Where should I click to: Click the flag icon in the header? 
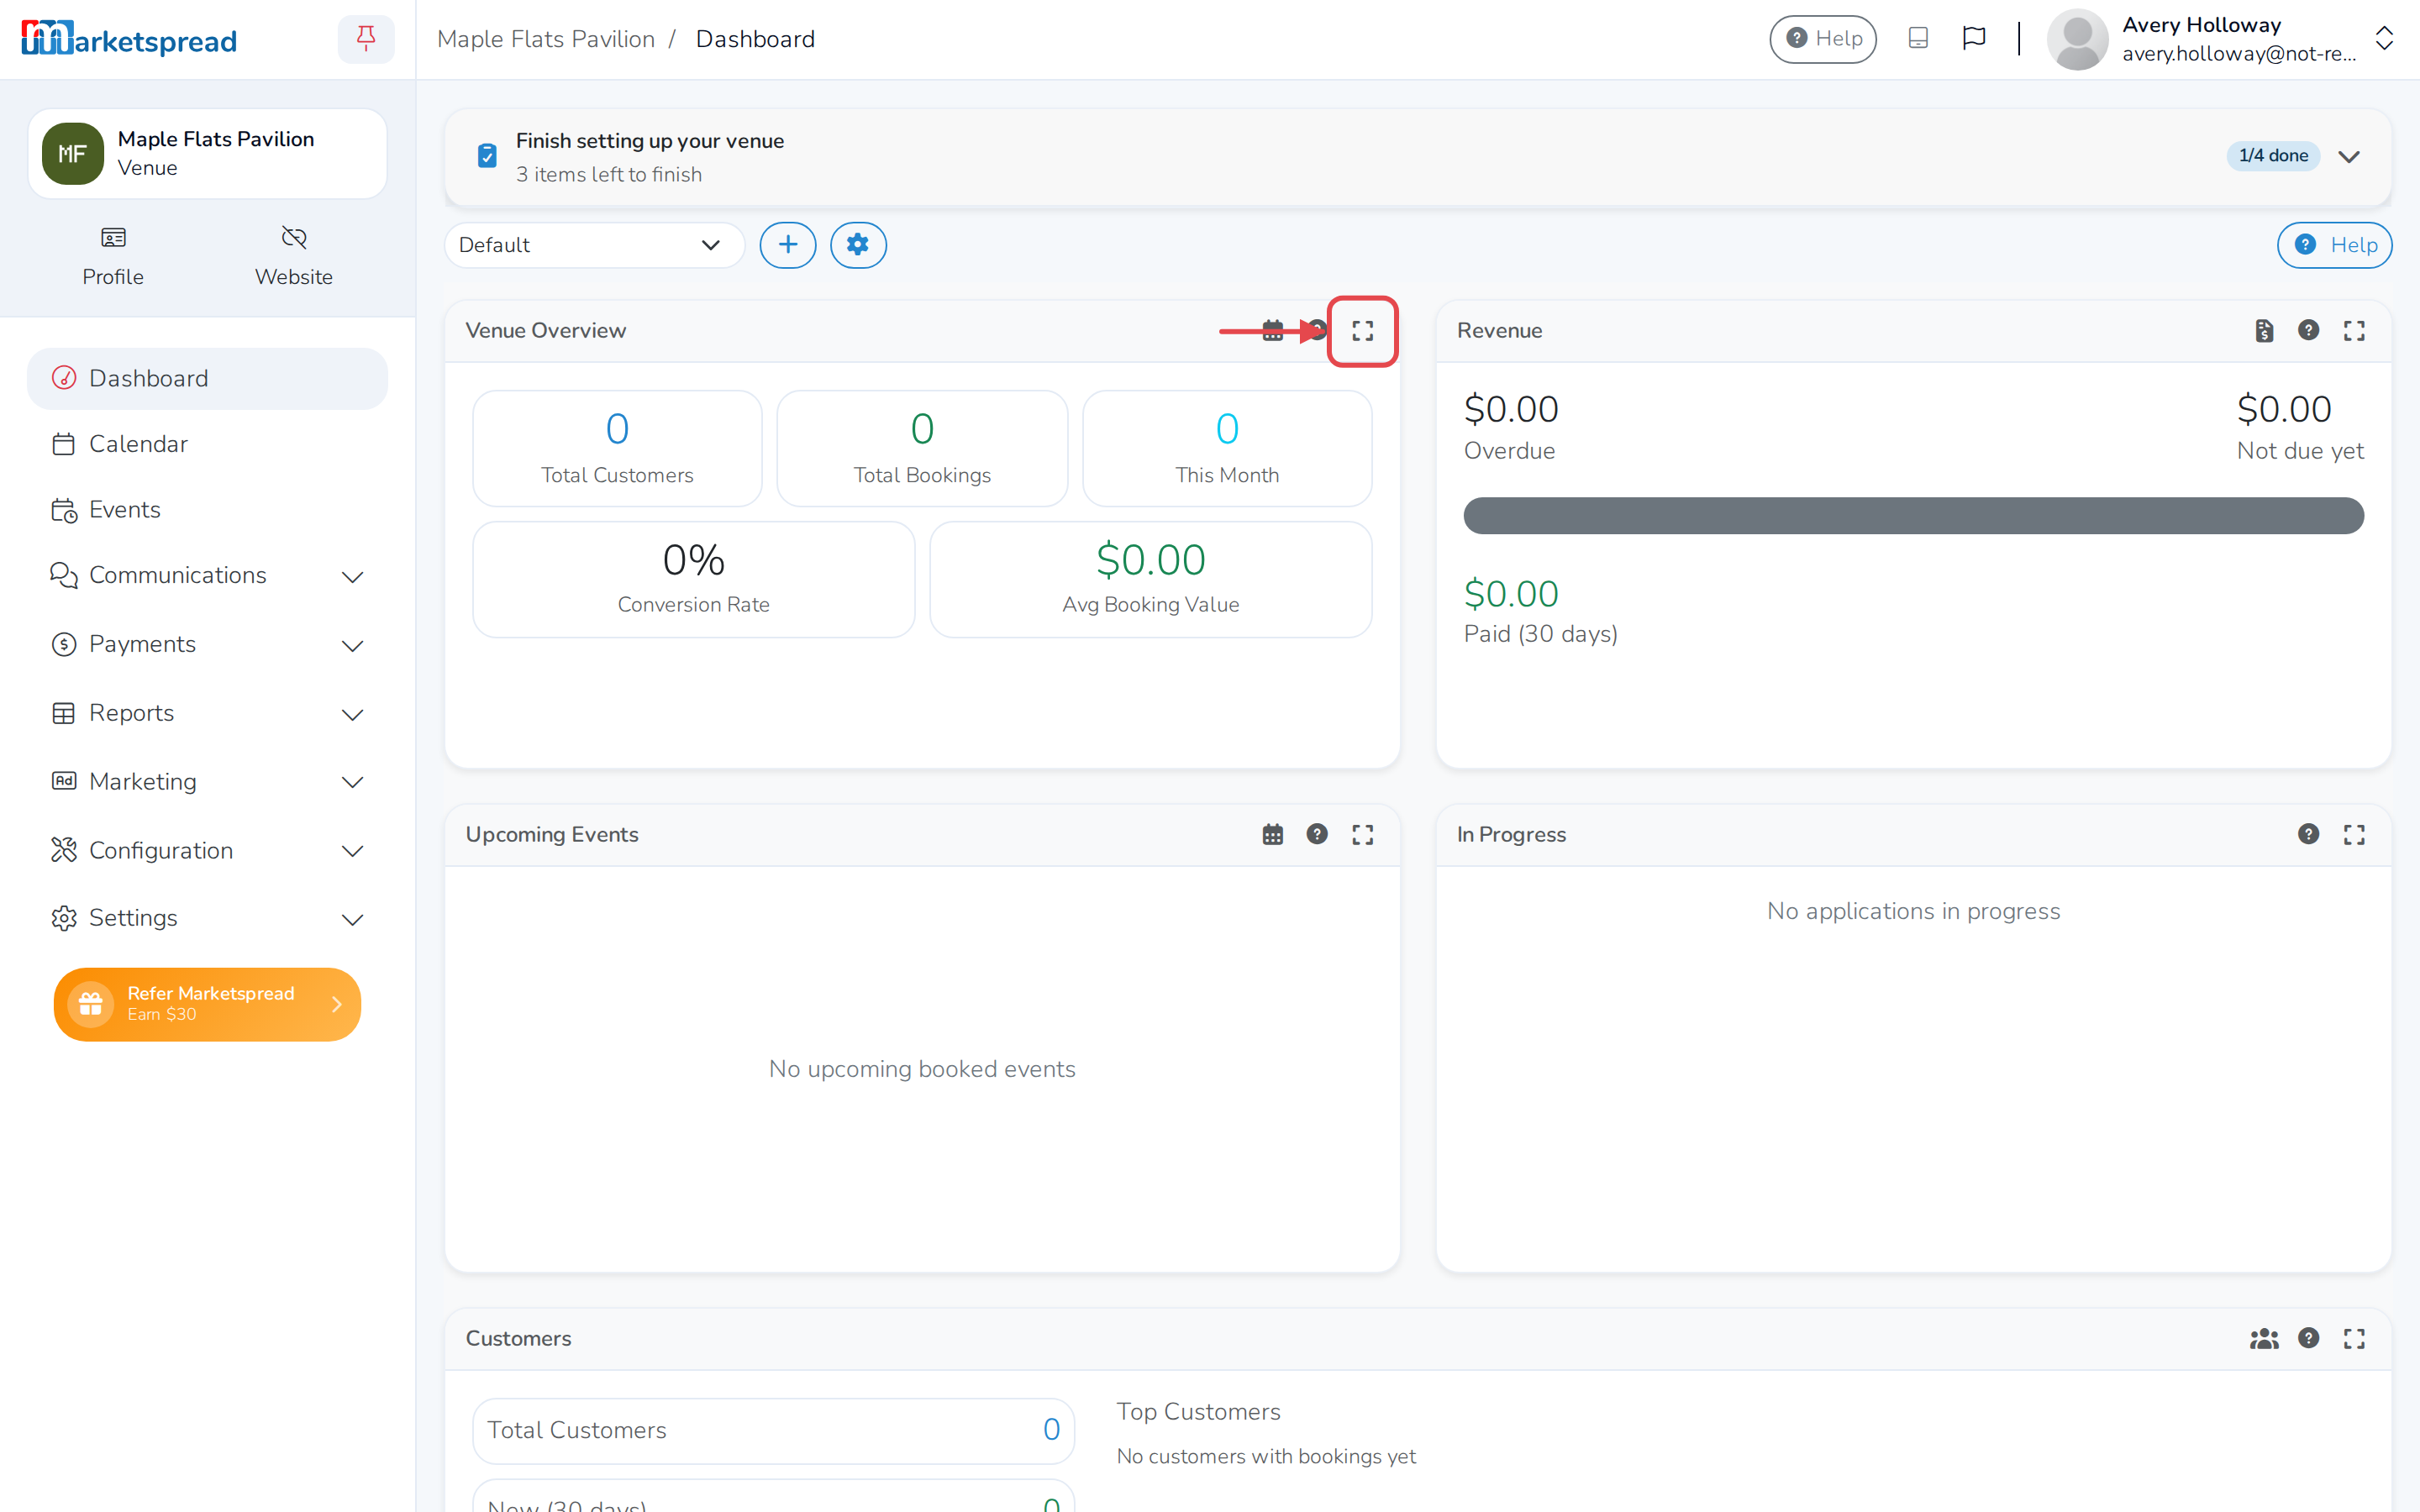click(1973, 39)
